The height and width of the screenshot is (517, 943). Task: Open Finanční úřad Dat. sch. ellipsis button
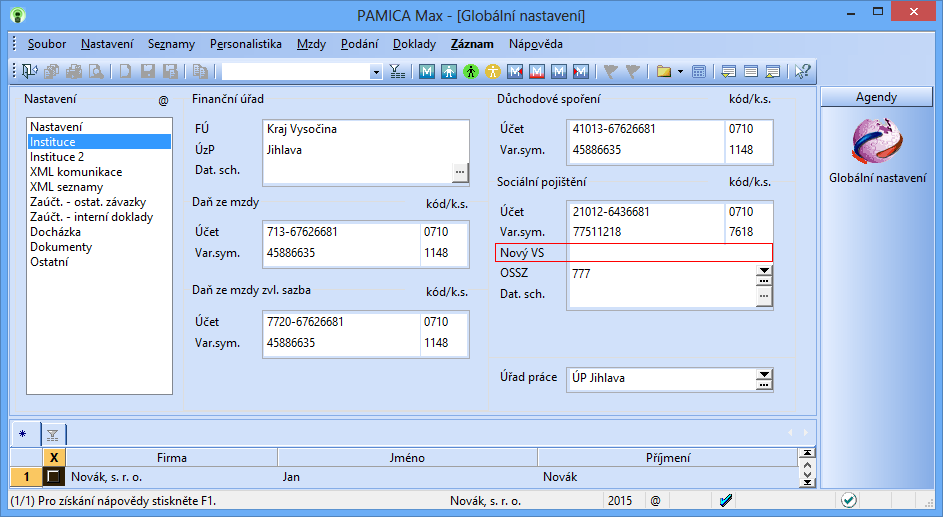[460, 172]
